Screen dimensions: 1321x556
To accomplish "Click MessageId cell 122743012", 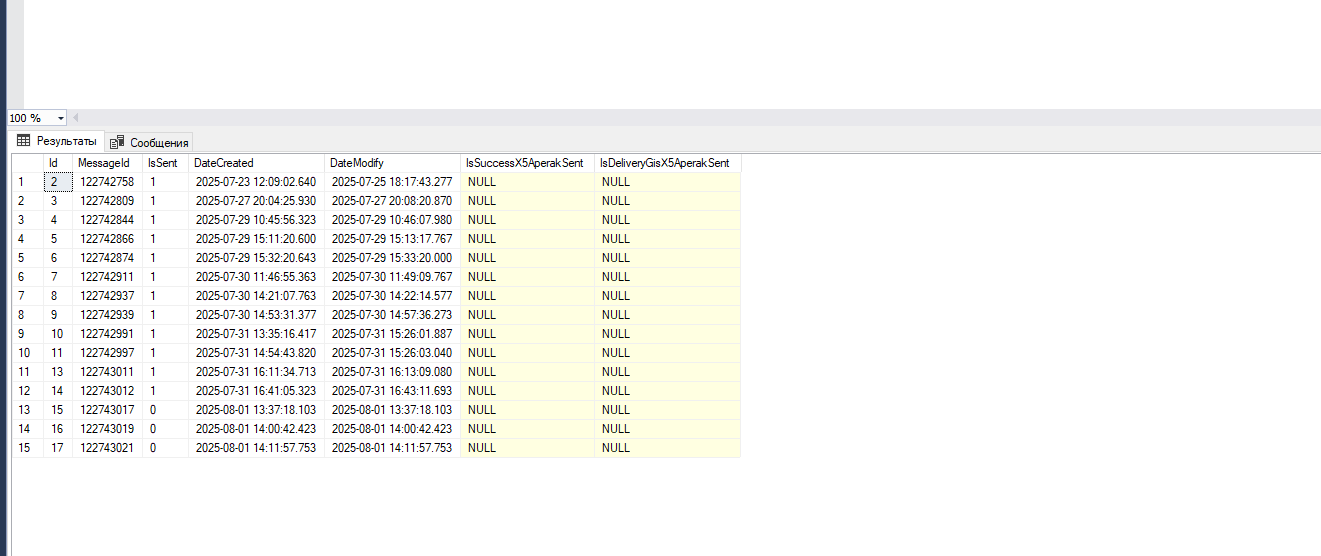I will pyautogui.click(x=108, y=391).
